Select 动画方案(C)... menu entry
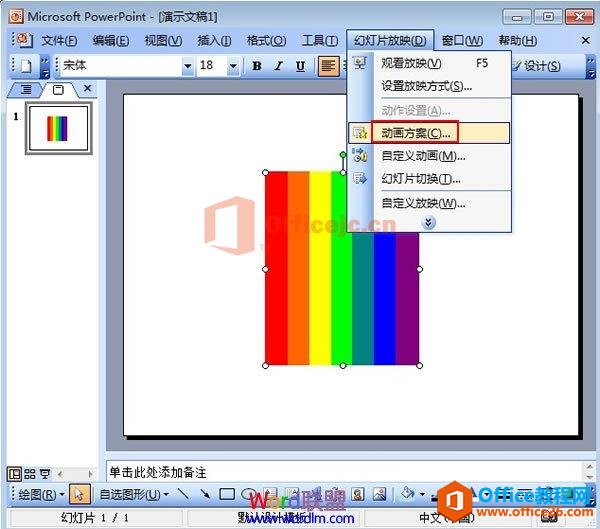Viewport: 600px width, 529px height. point(429,133)
